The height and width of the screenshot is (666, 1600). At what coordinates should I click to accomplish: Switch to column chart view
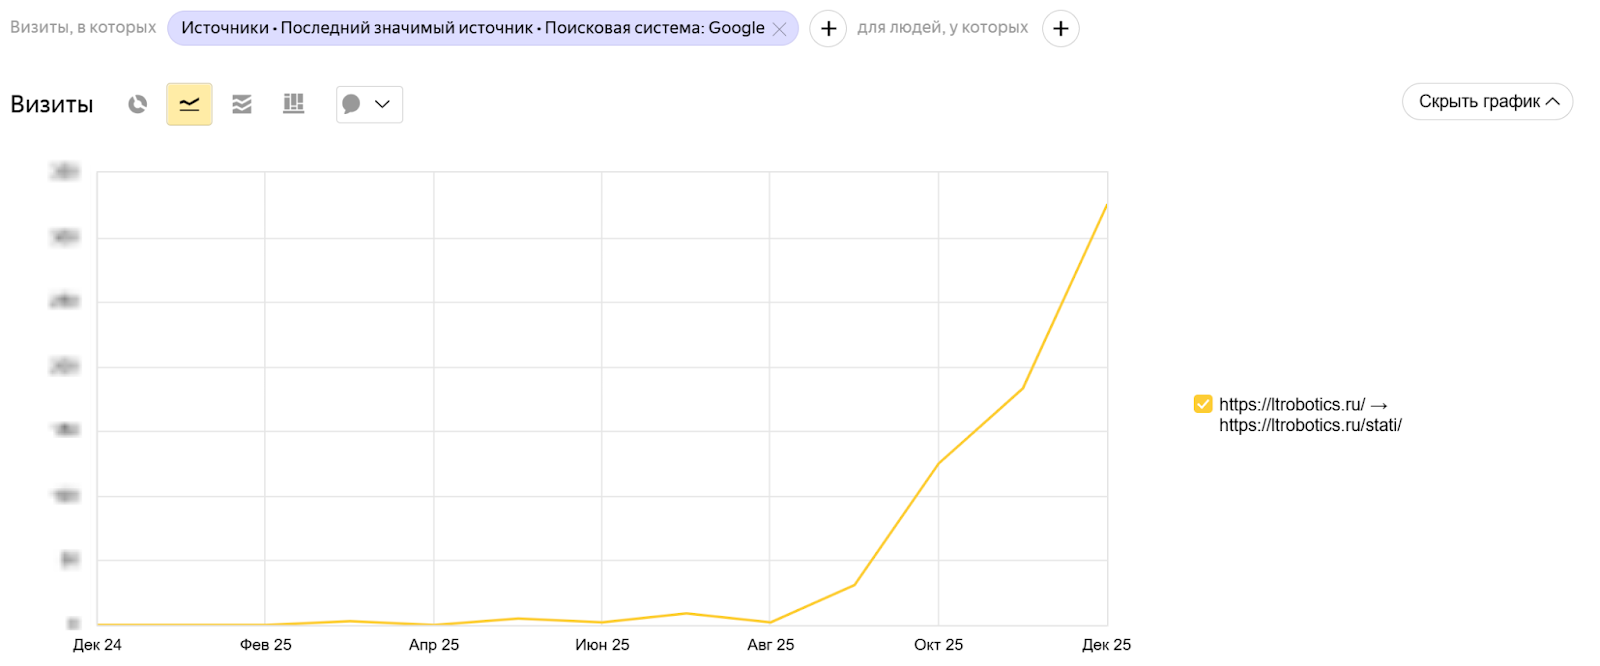(x=293, y=104)
